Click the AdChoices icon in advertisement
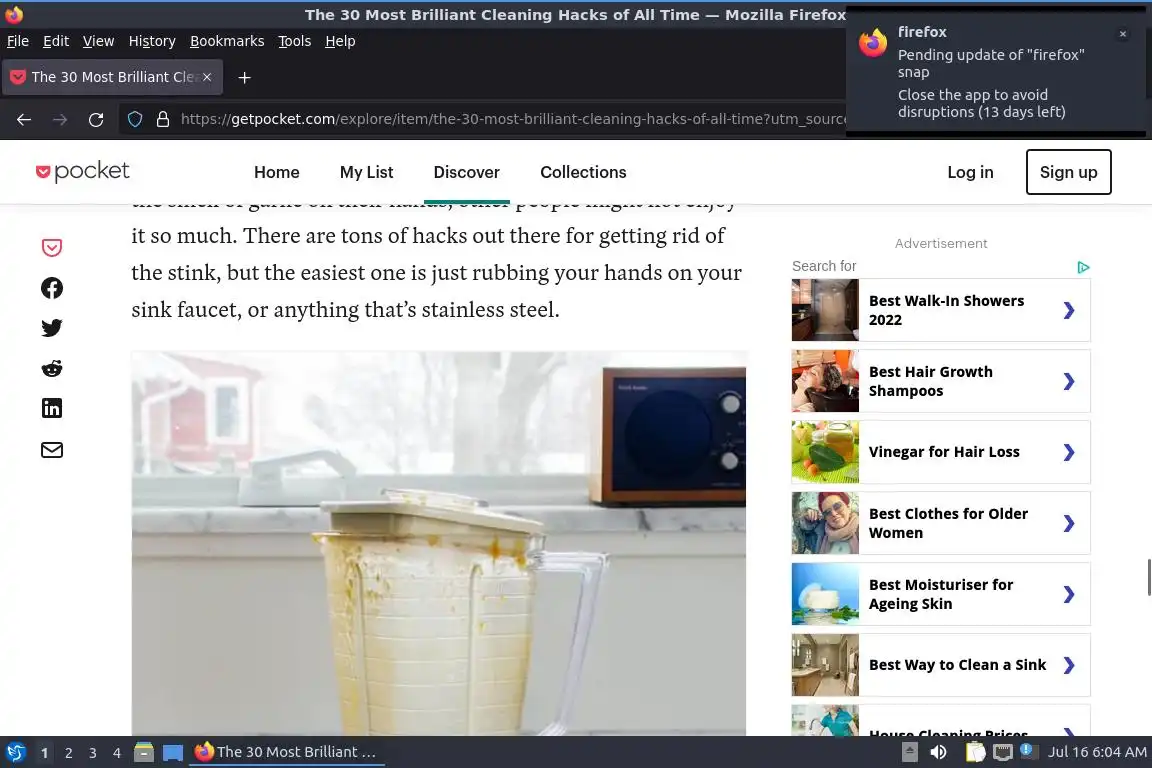The height and width of the screenshot is (768, 1152). pyautogui.click(x=1083, y=267)
